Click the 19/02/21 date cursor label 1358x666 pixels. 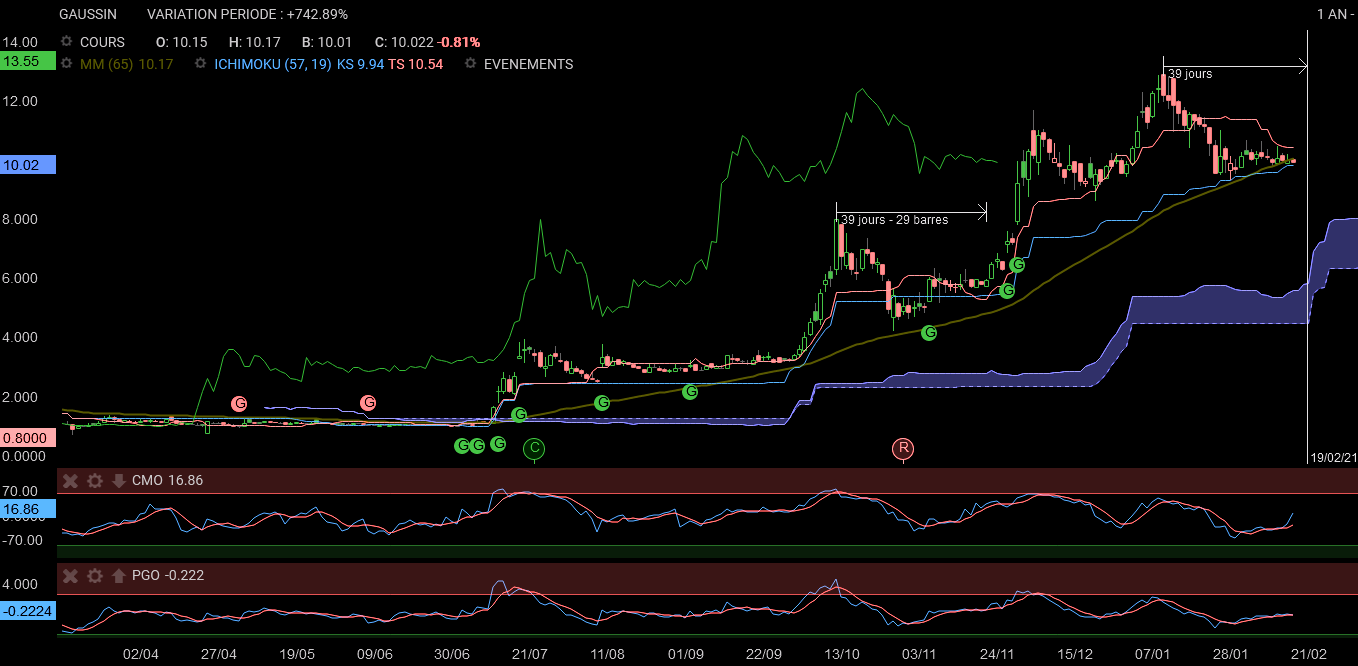(1333, 457)
